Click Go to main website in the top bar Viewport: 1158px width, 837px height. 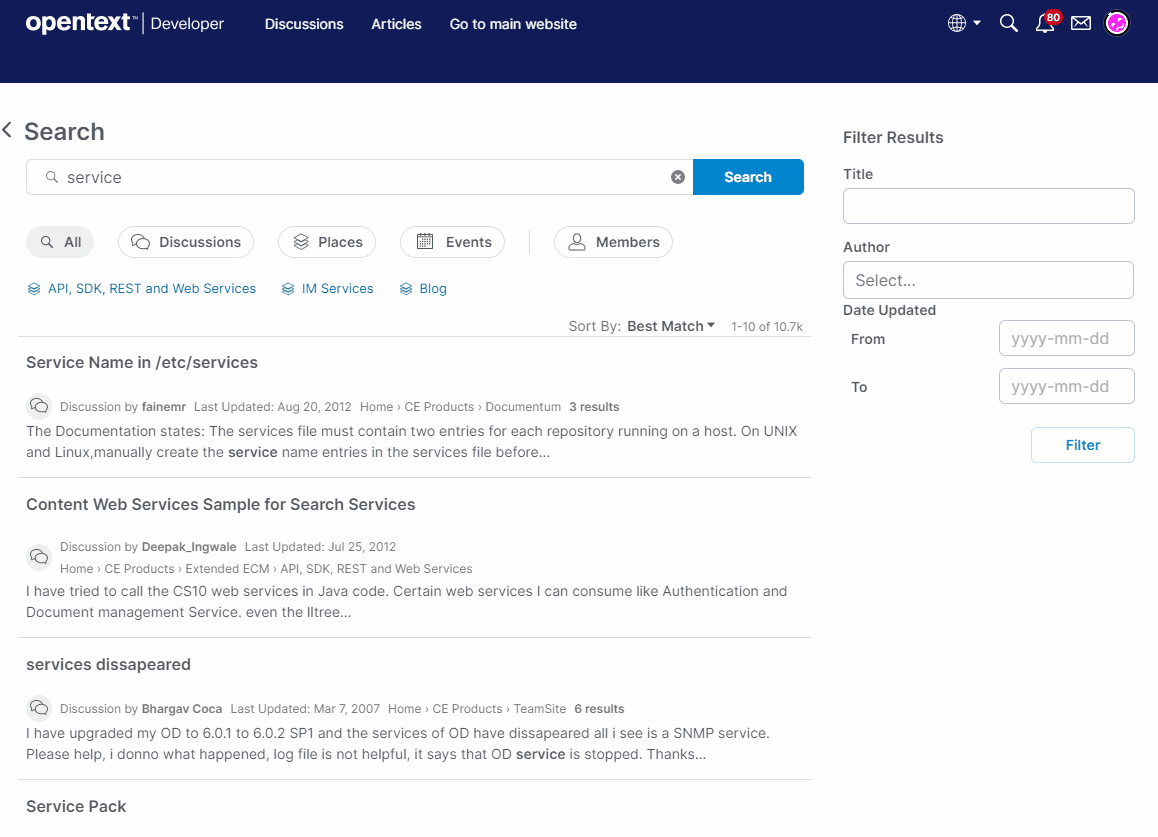tap(513, 24)
